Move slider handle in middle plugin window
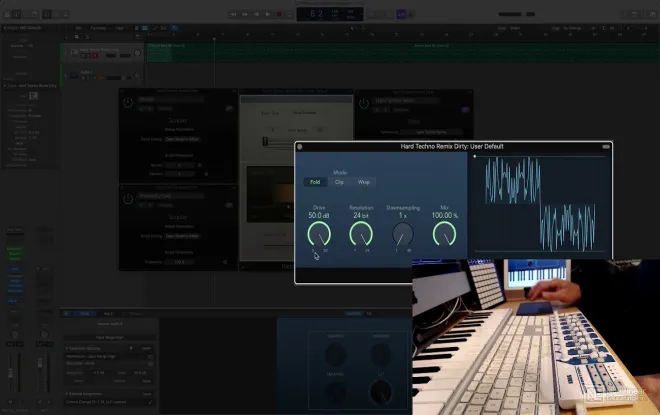This screenshot has width=660, height=415. point(265,141)
